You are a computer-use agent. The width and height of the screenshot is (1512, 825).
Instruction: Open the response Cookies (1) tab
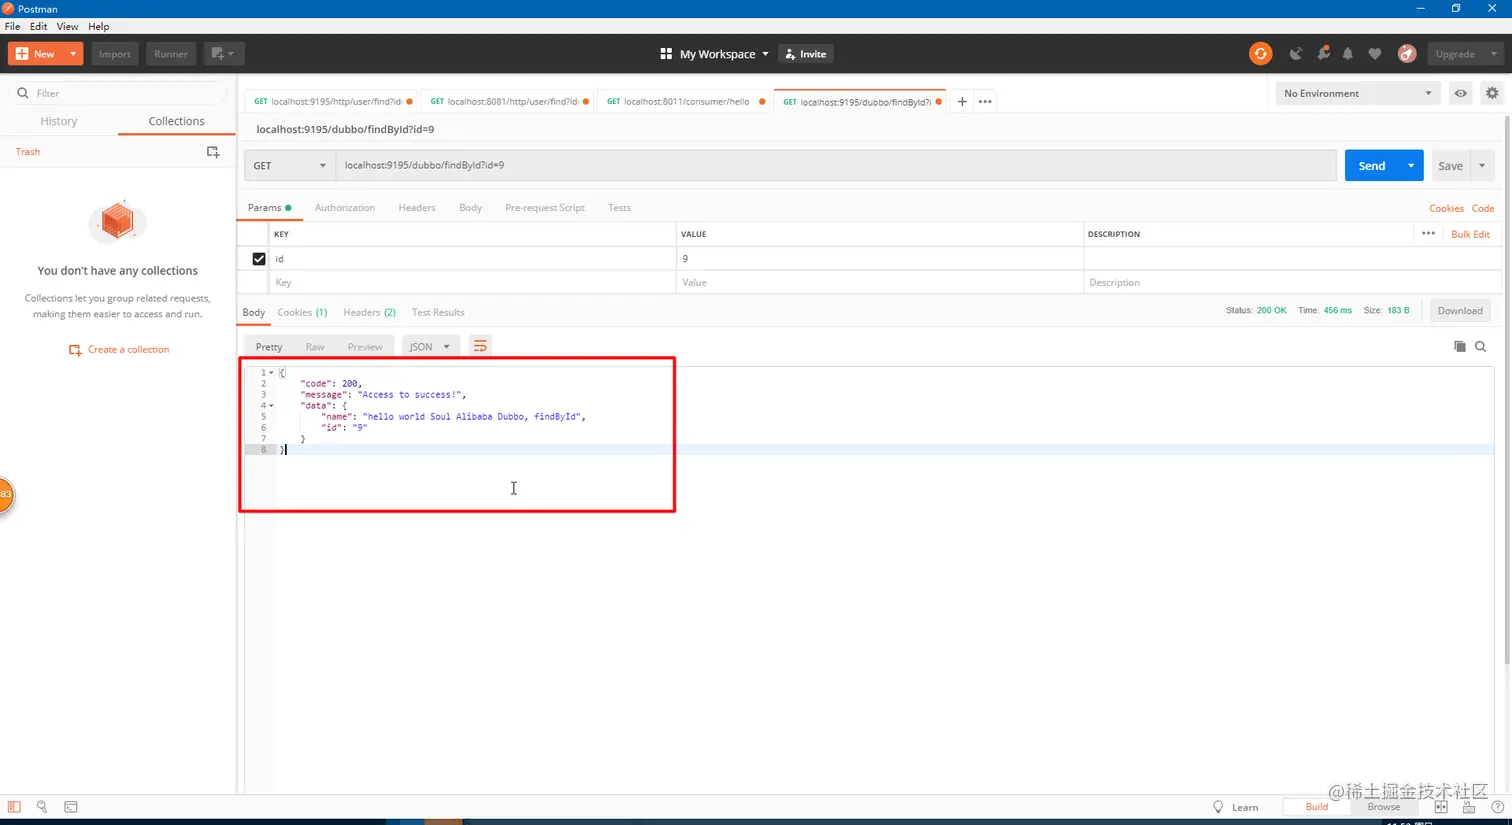coord(302,312)
